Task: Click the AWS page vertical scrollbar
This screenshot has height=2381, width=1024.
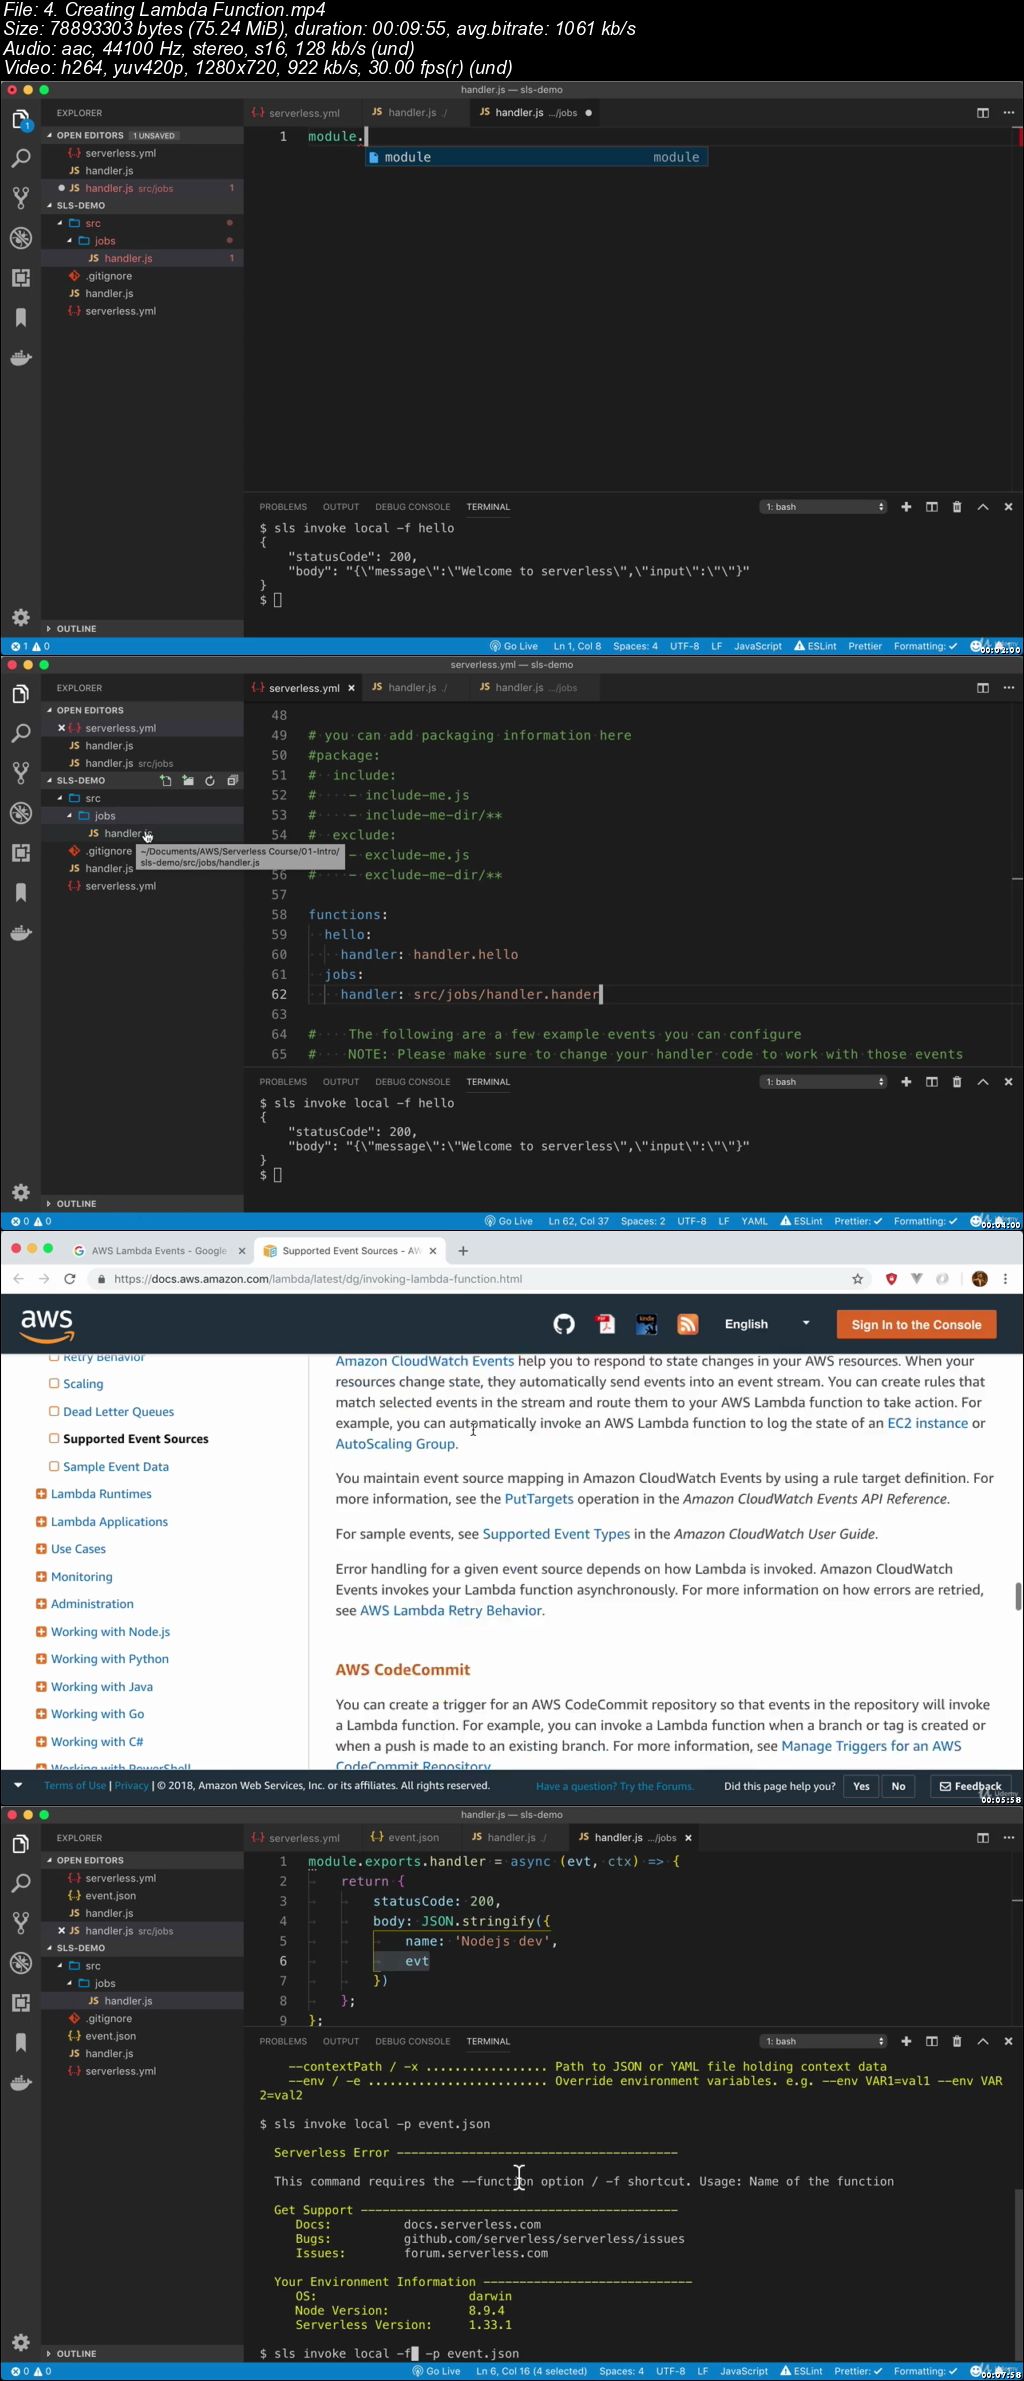Action: click(x=1018, y=1596)
